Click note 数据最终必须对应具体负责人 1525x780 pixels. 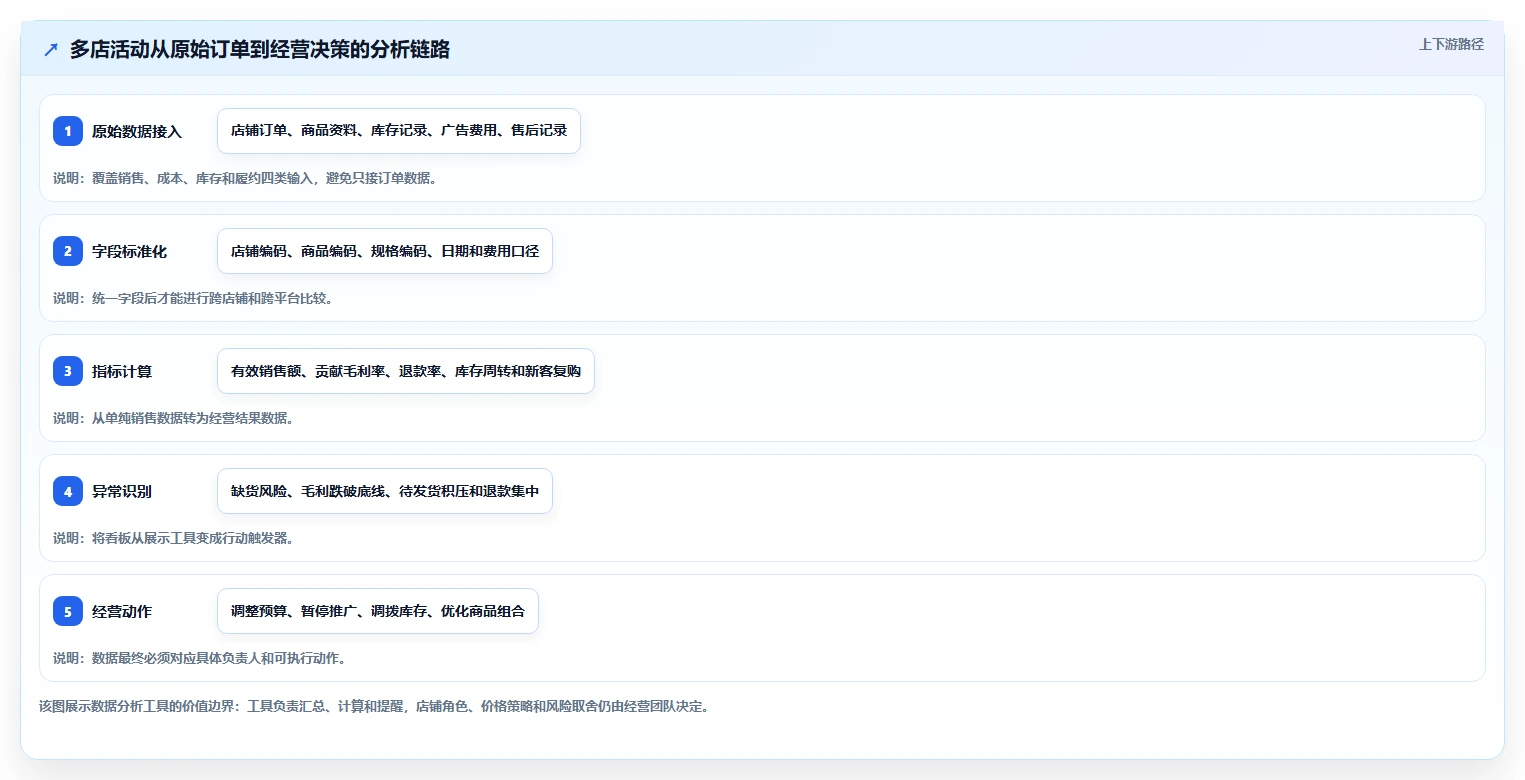[200, 658]
